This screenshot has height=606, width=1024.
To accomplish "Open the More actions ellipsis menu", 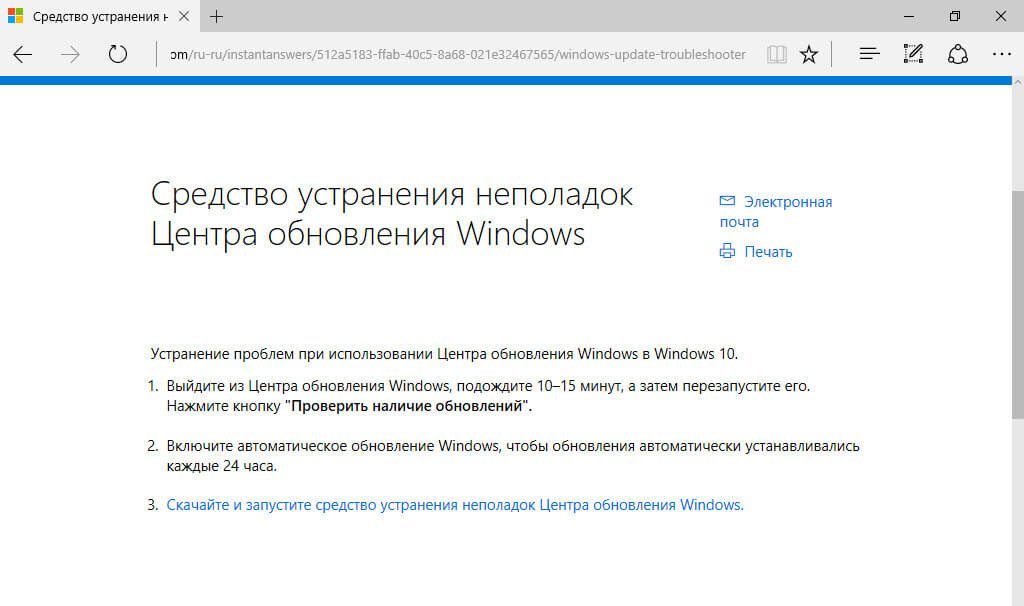I will point(1001,55).
